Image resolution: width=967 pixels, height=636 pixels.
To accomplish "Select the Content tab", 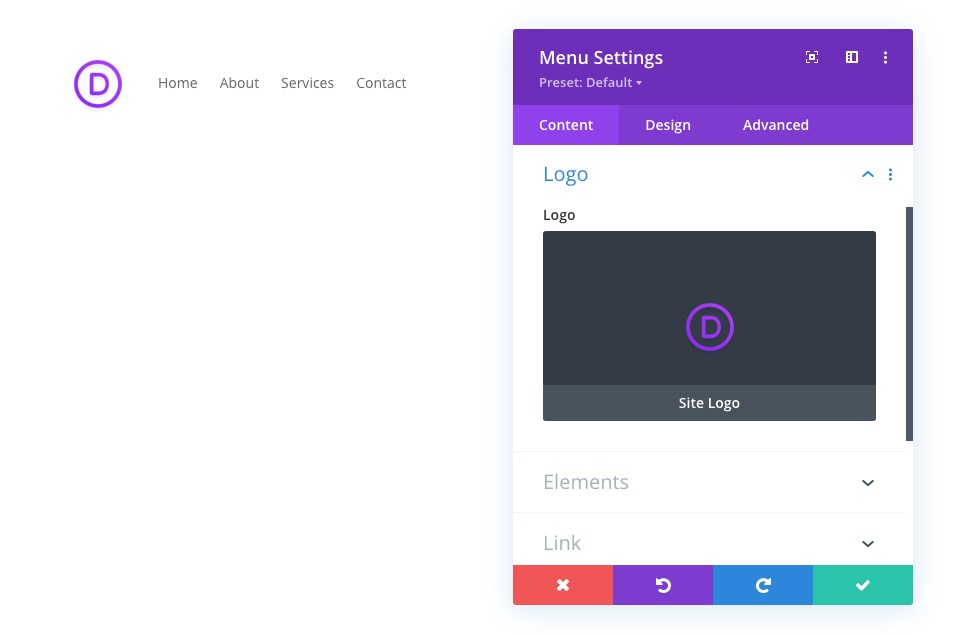I will pos(565,124).
